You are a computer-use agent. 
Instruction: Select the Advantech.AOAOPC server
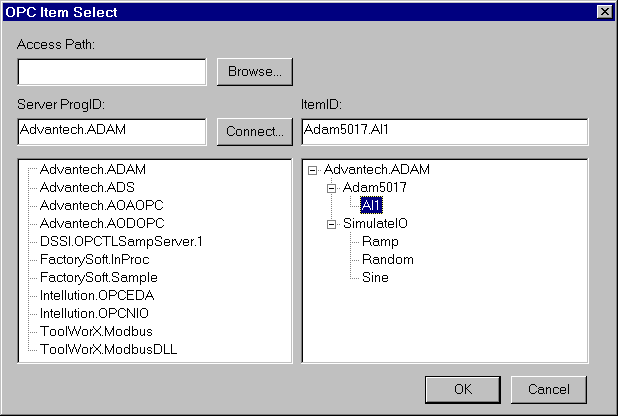94,205
